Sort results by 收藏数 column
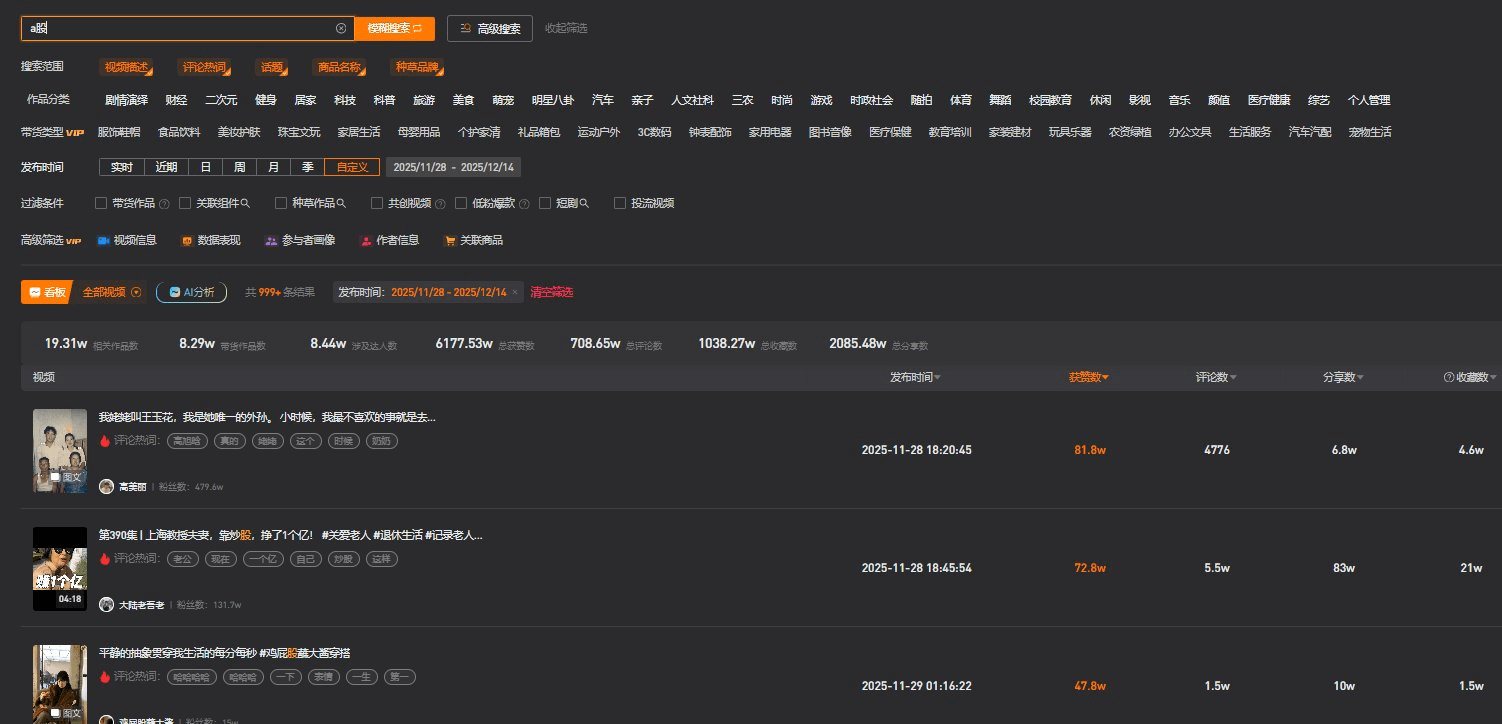Viewport: 1502px width, 724px height. tap(1476, 377)
